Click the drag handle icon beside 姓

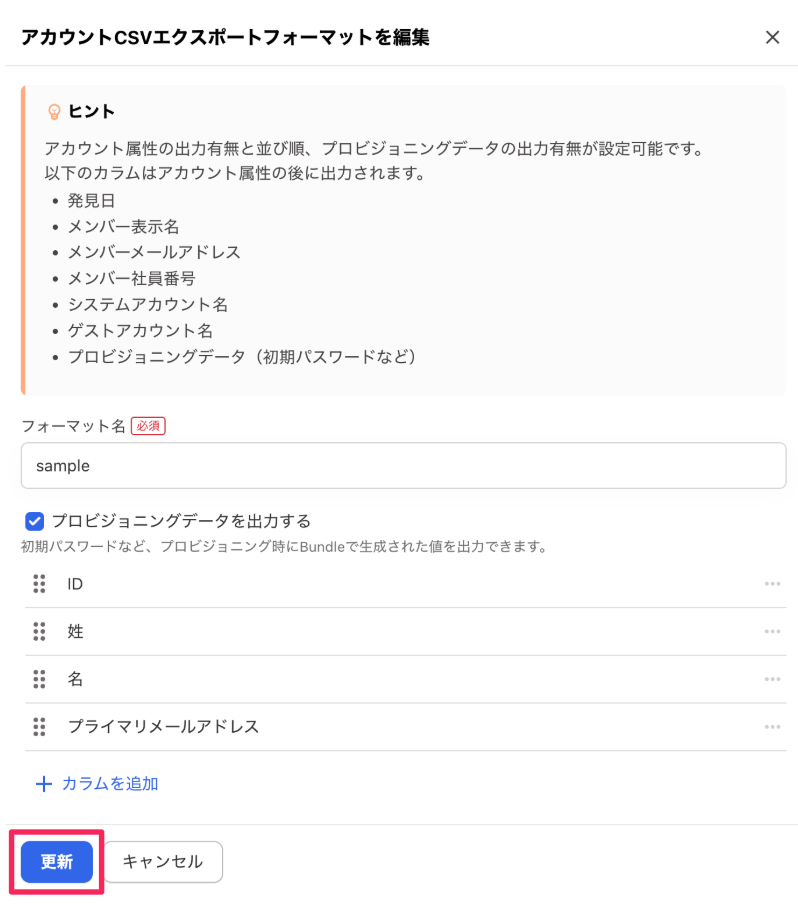pyautogui.click(x=39, y=631)
